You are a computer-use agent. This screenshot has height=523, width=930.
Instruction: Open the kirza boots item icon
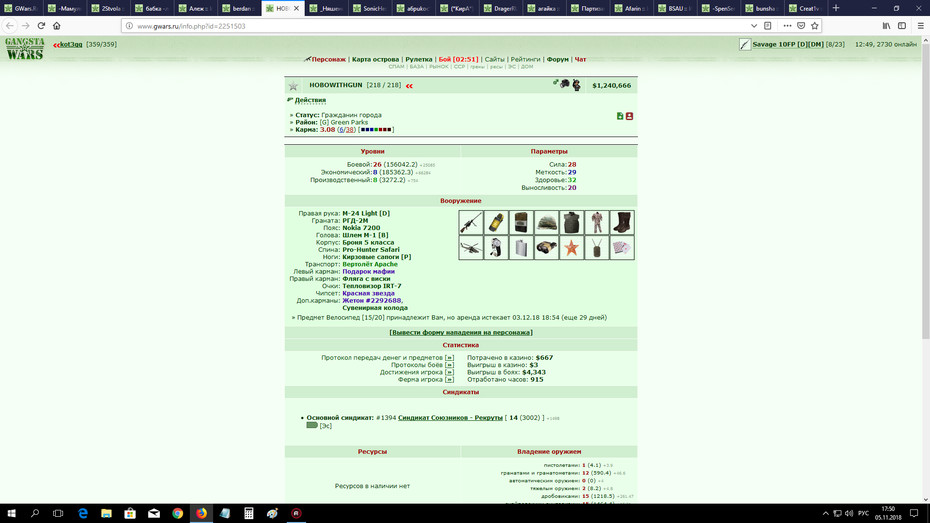point(622,222)
